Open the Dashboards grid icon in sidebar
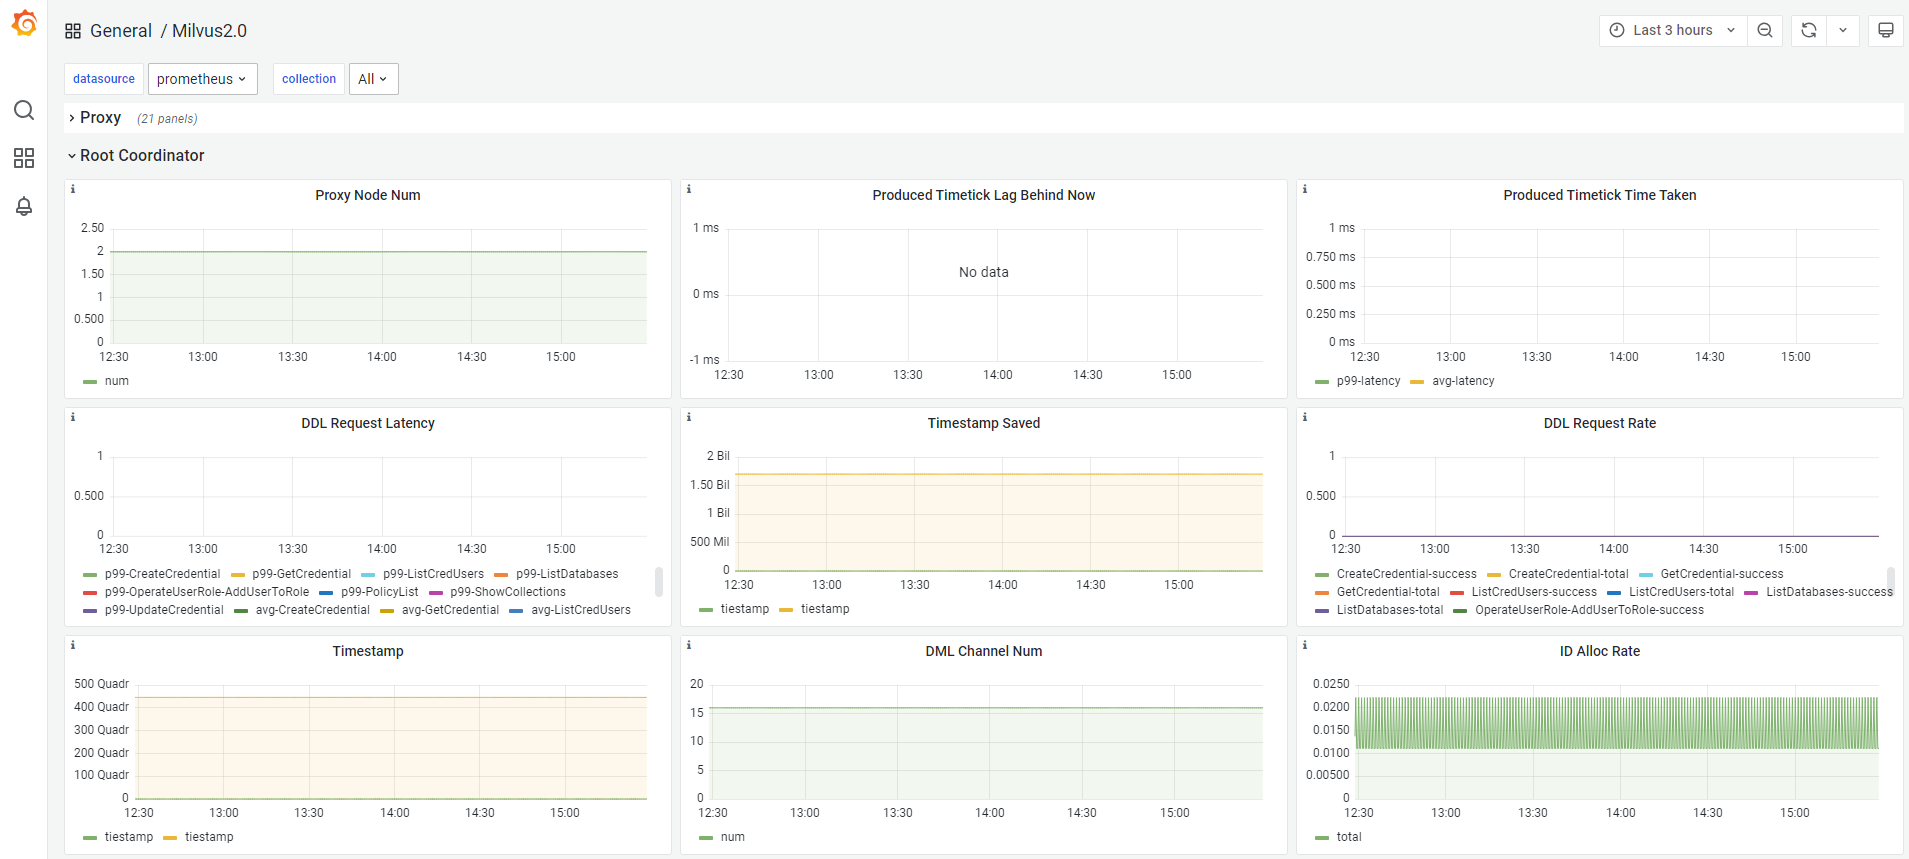Image resolution: width=1909 pixels, height=859 pixels. (x=24, y=158)
